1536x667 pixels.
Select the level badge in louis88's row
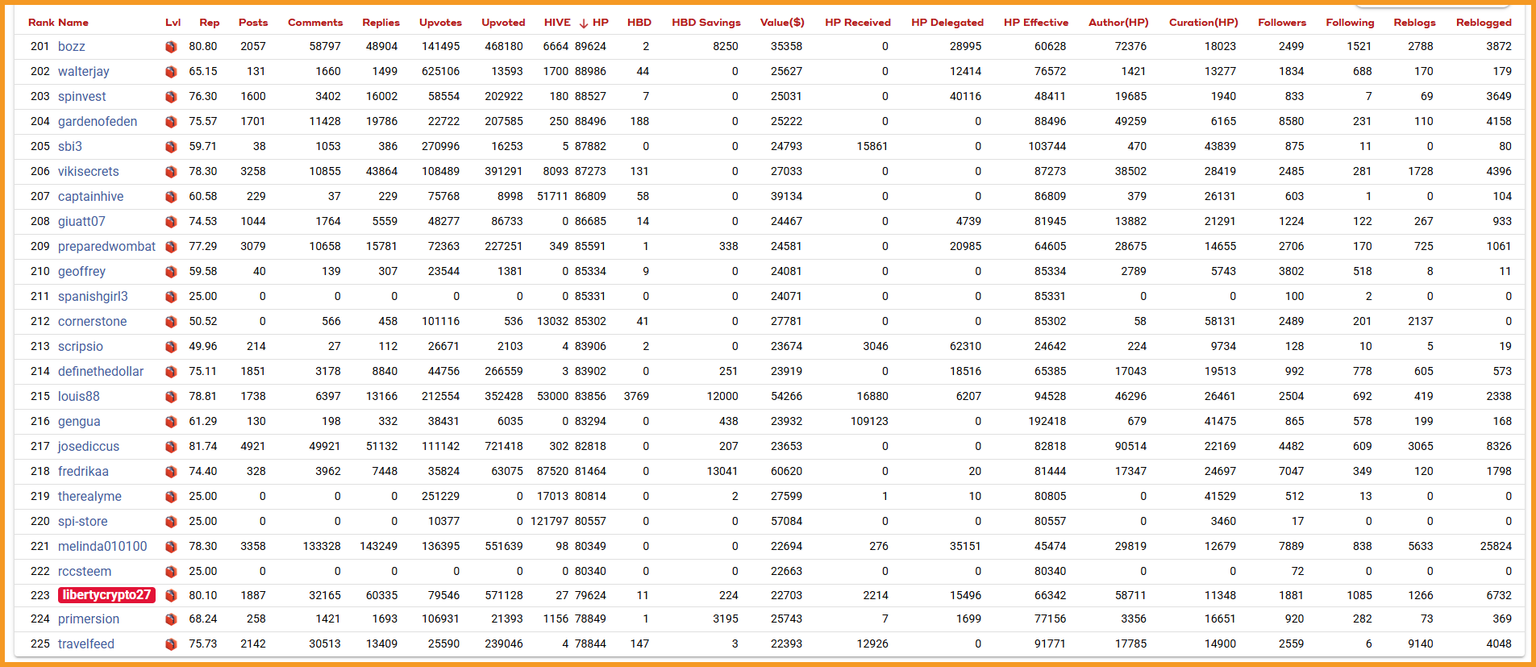click(x=171, y=397)
